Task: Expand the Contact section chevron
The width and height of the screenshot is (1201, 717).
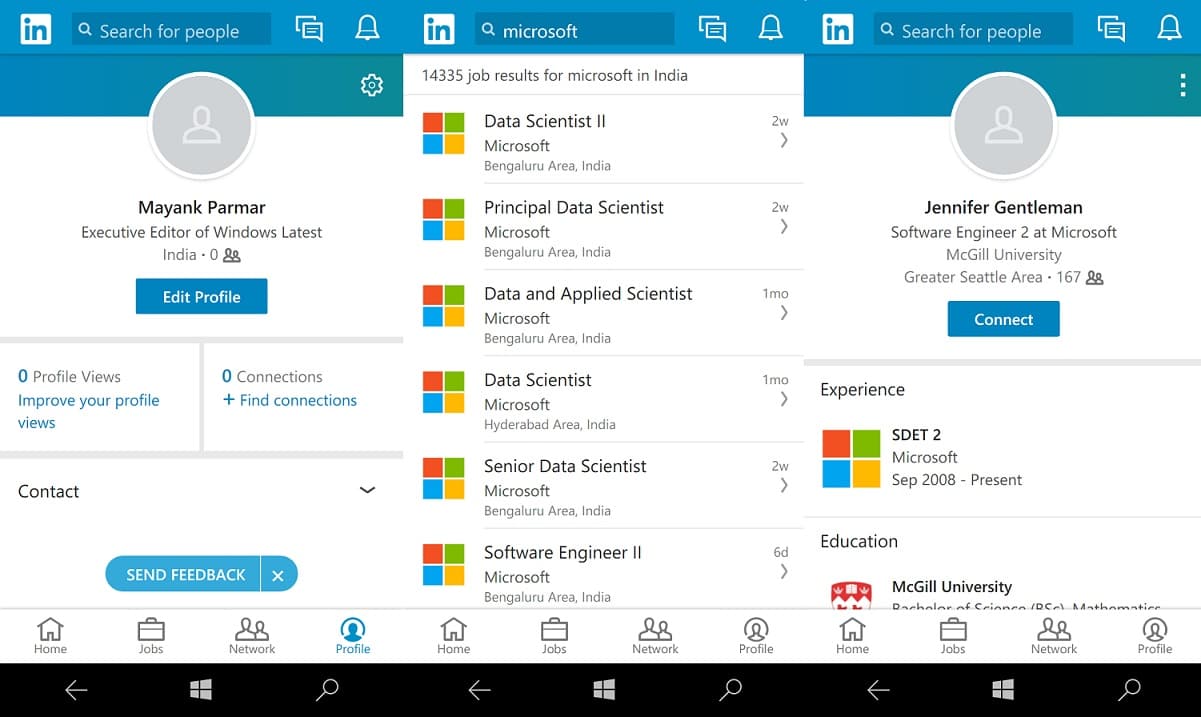Action: [367, 490]
